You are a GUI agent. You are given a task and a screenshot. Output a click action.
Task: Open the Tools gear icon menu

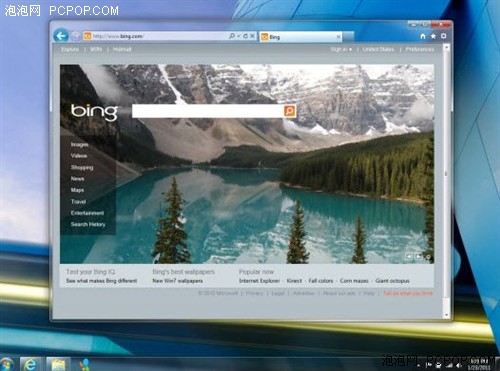pos(443,36)
